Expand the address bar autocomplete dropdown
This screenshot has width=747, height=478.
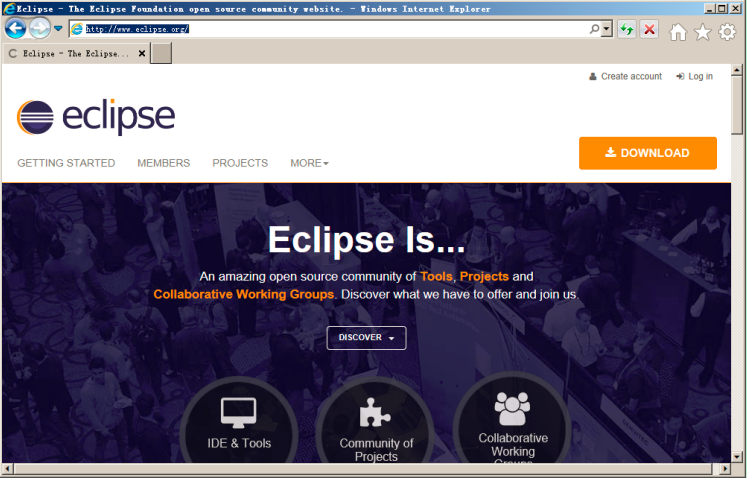pos(606,29)
